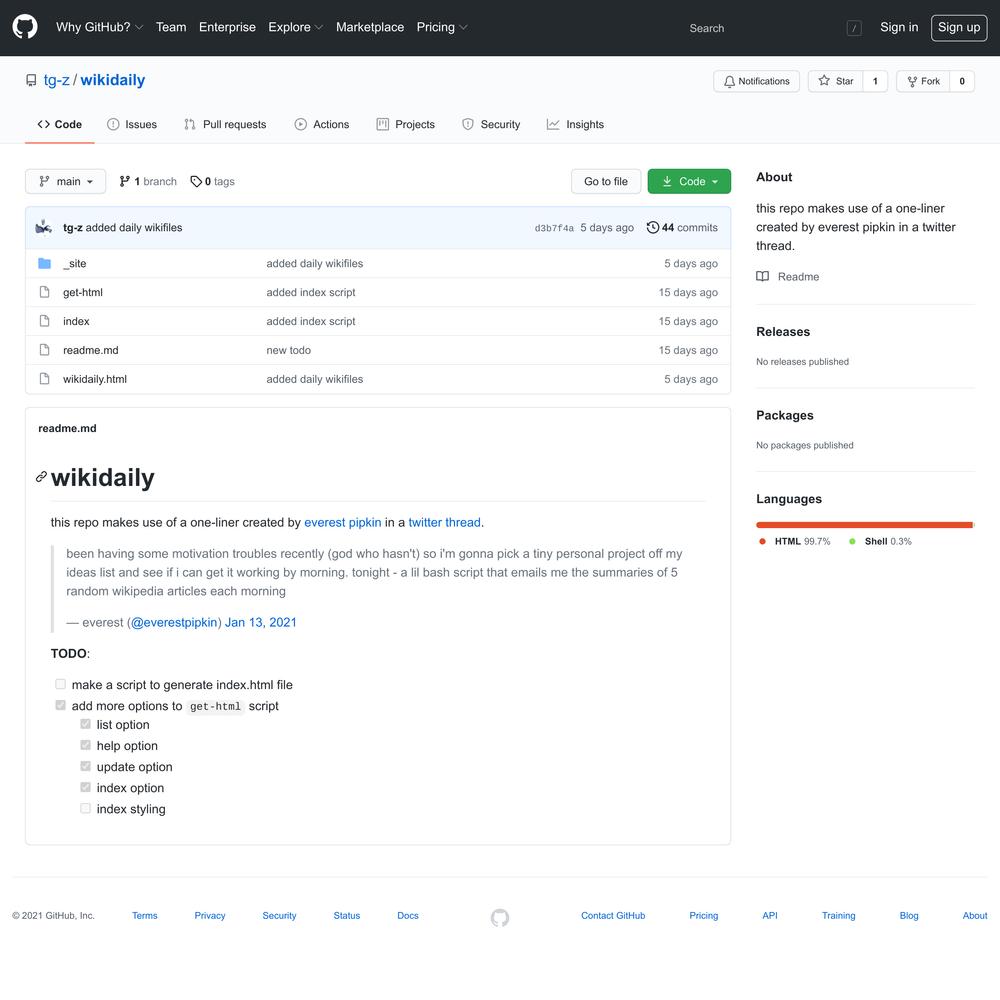
Task: Click the file icon next to index
Action: point(45,321)
